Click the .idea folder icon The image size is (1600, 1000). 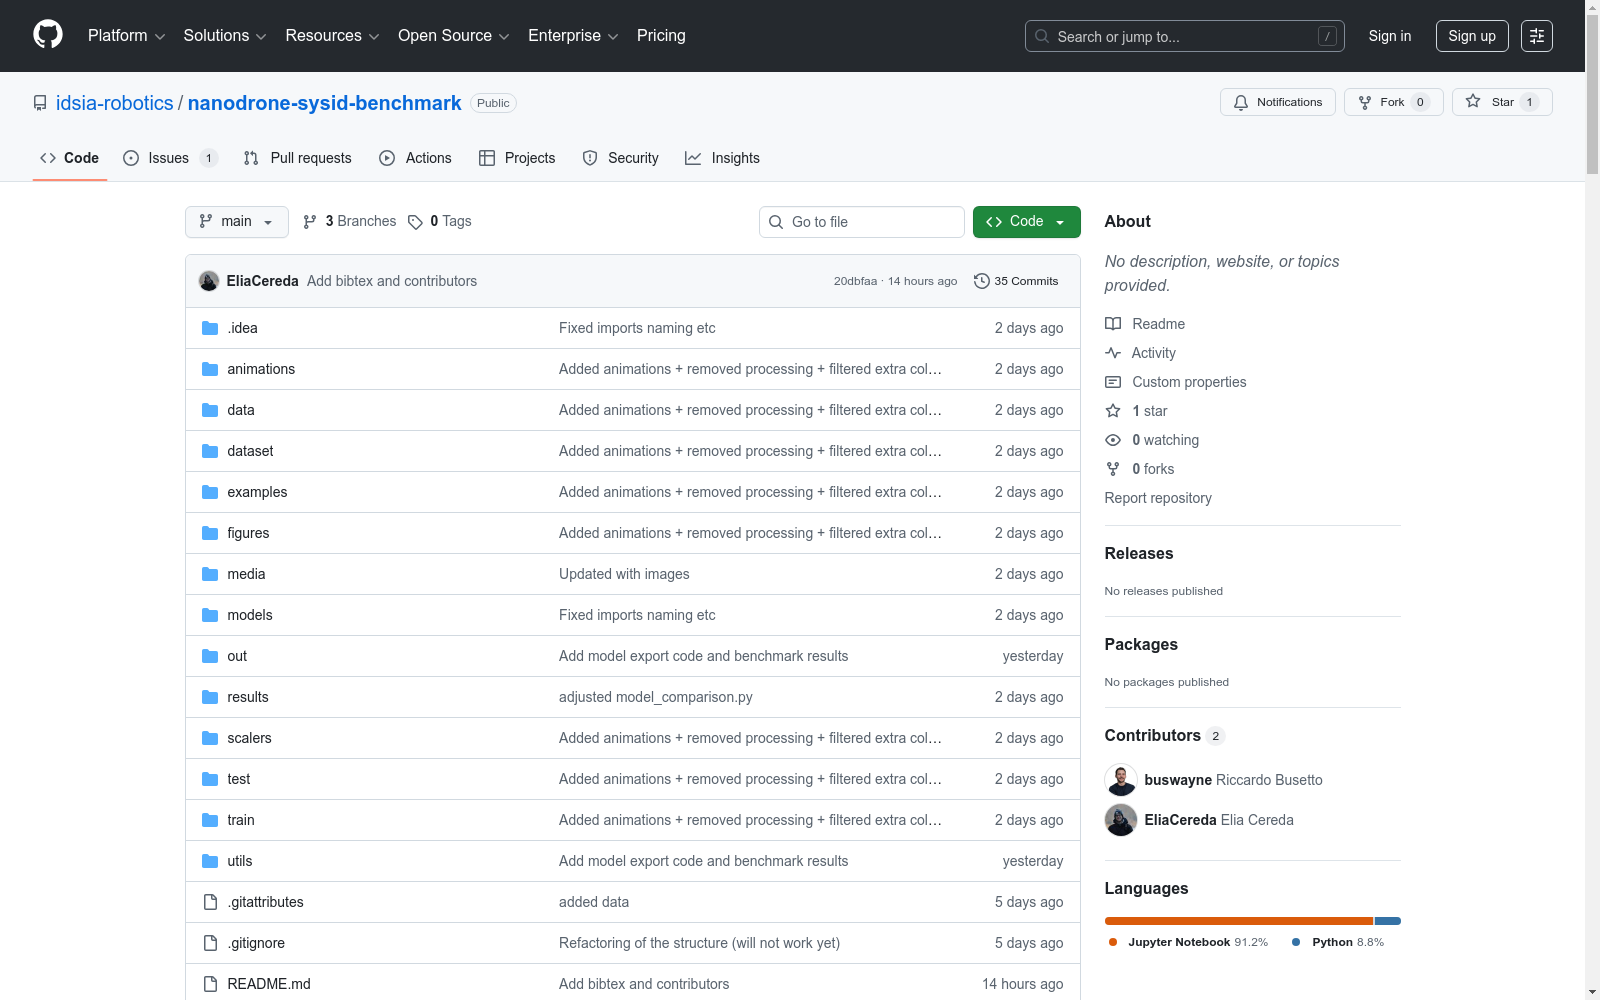click(210, 328)
